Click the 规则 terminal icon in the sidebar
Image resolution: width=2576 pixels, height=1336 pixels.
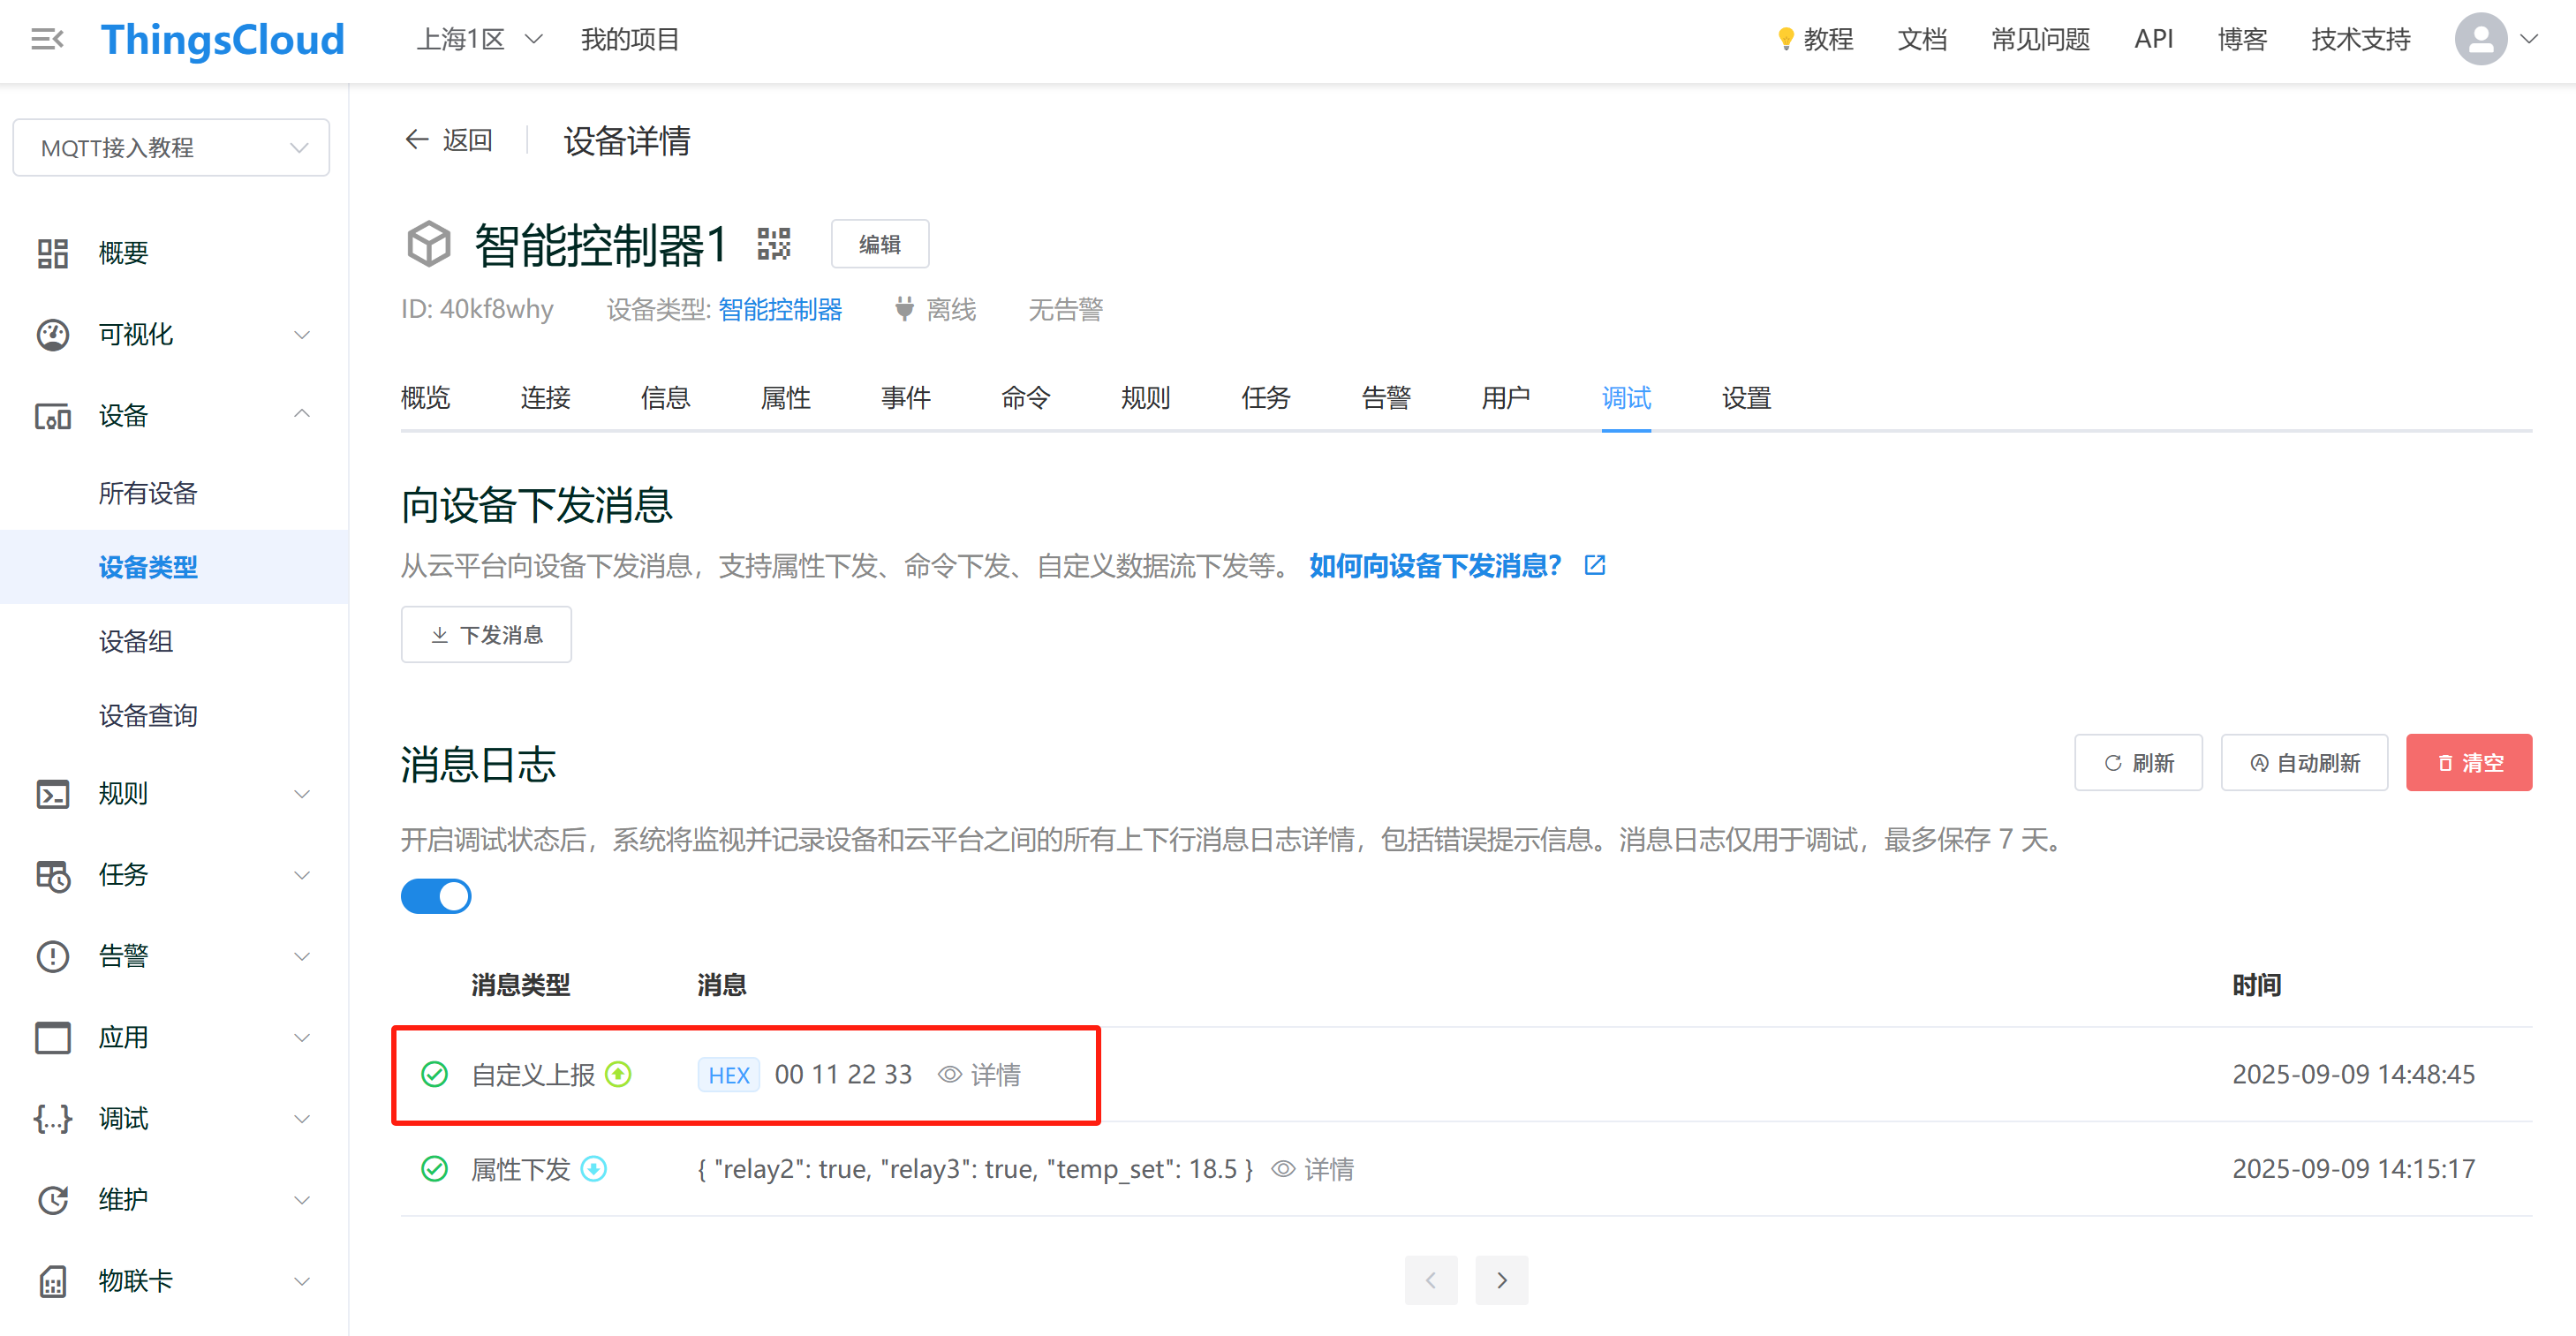pyautogui.click(x=53, y=794)
